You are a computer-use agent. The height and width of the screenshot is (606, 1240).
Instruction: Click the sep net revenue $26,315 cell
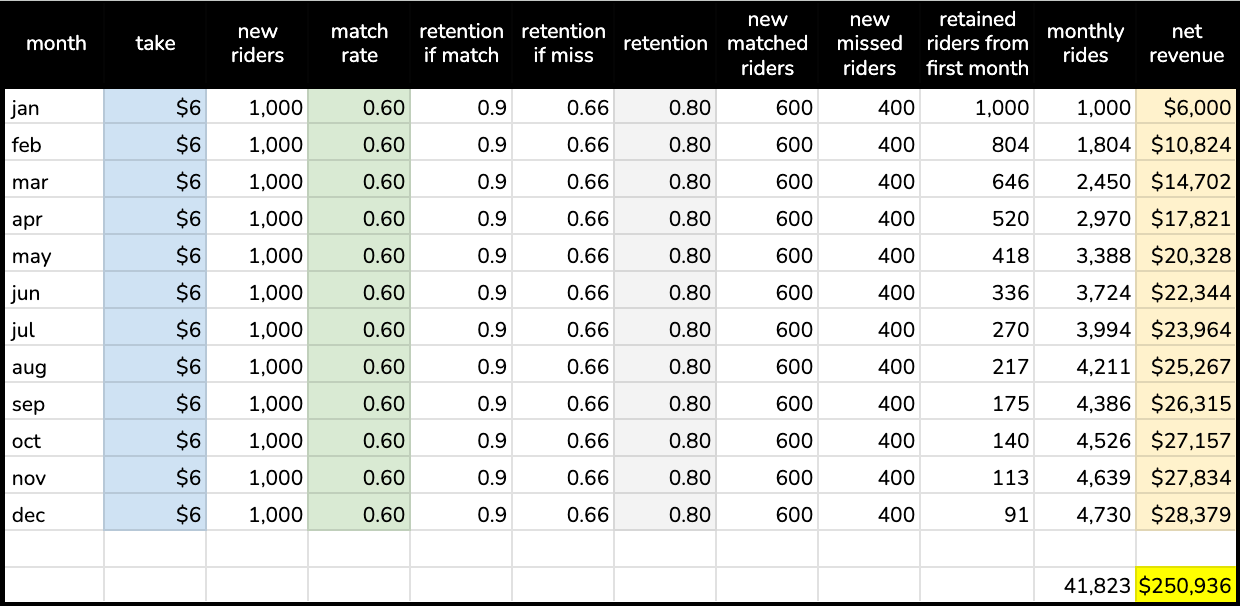tap(1186, 404)
